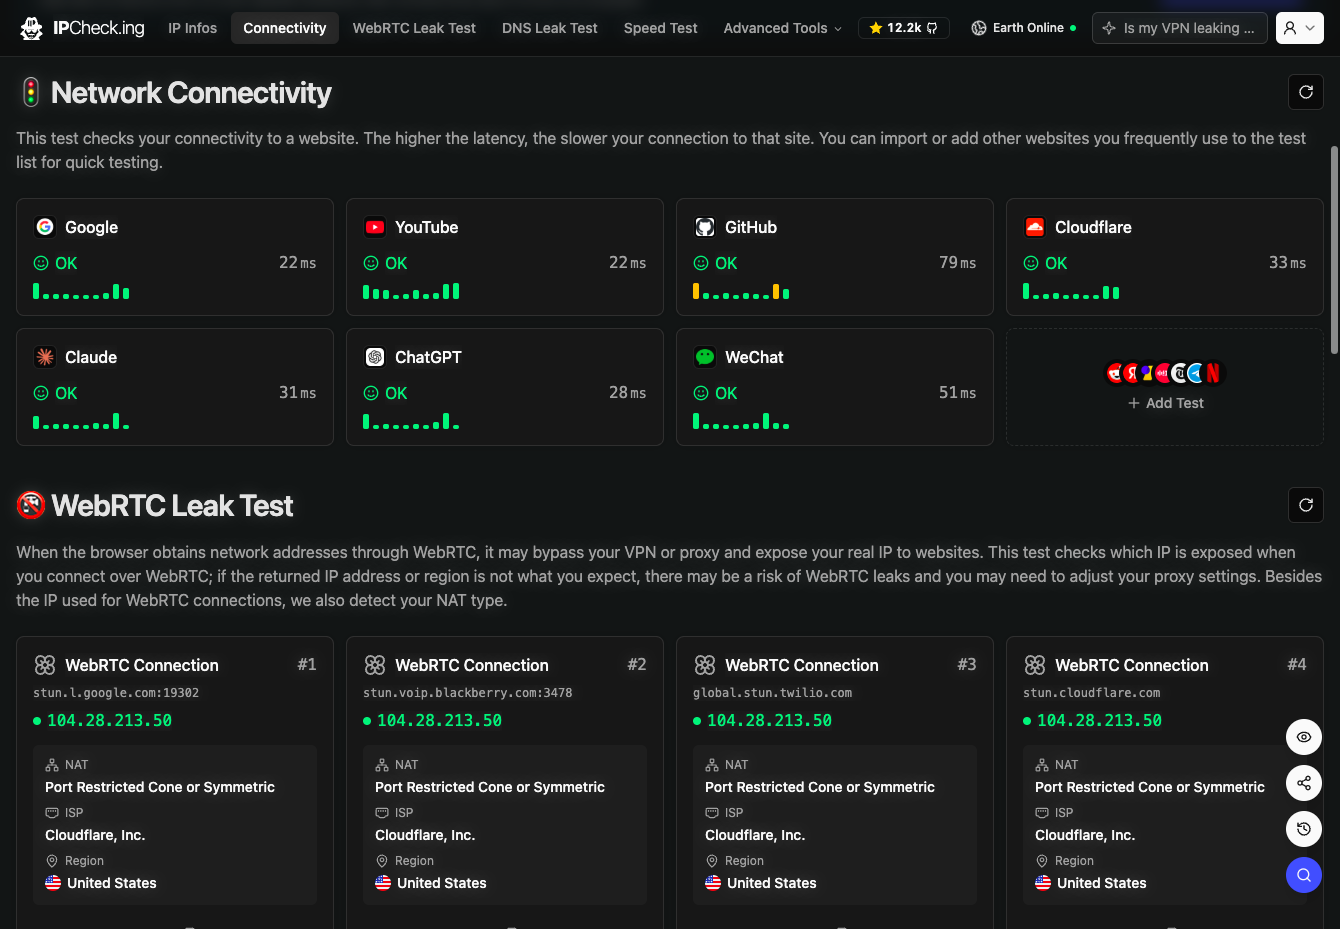The image size is (1340, 929).
Task: Click United States region in connection #3
Action: point(771,883)
